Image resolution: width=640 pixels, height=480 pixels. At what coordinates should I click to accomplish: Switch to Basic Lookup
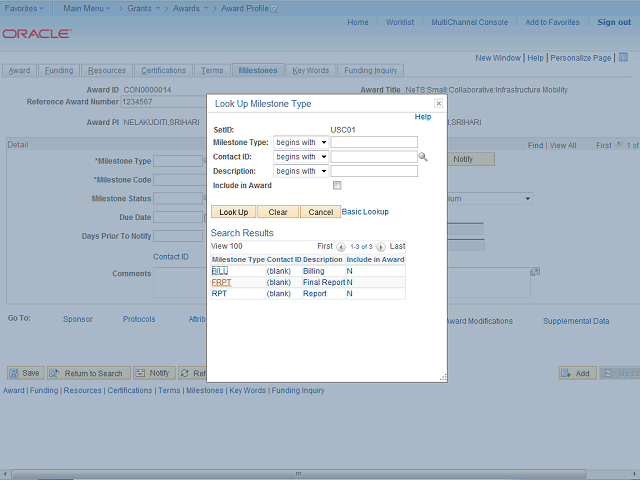click(x=365, y=212)
